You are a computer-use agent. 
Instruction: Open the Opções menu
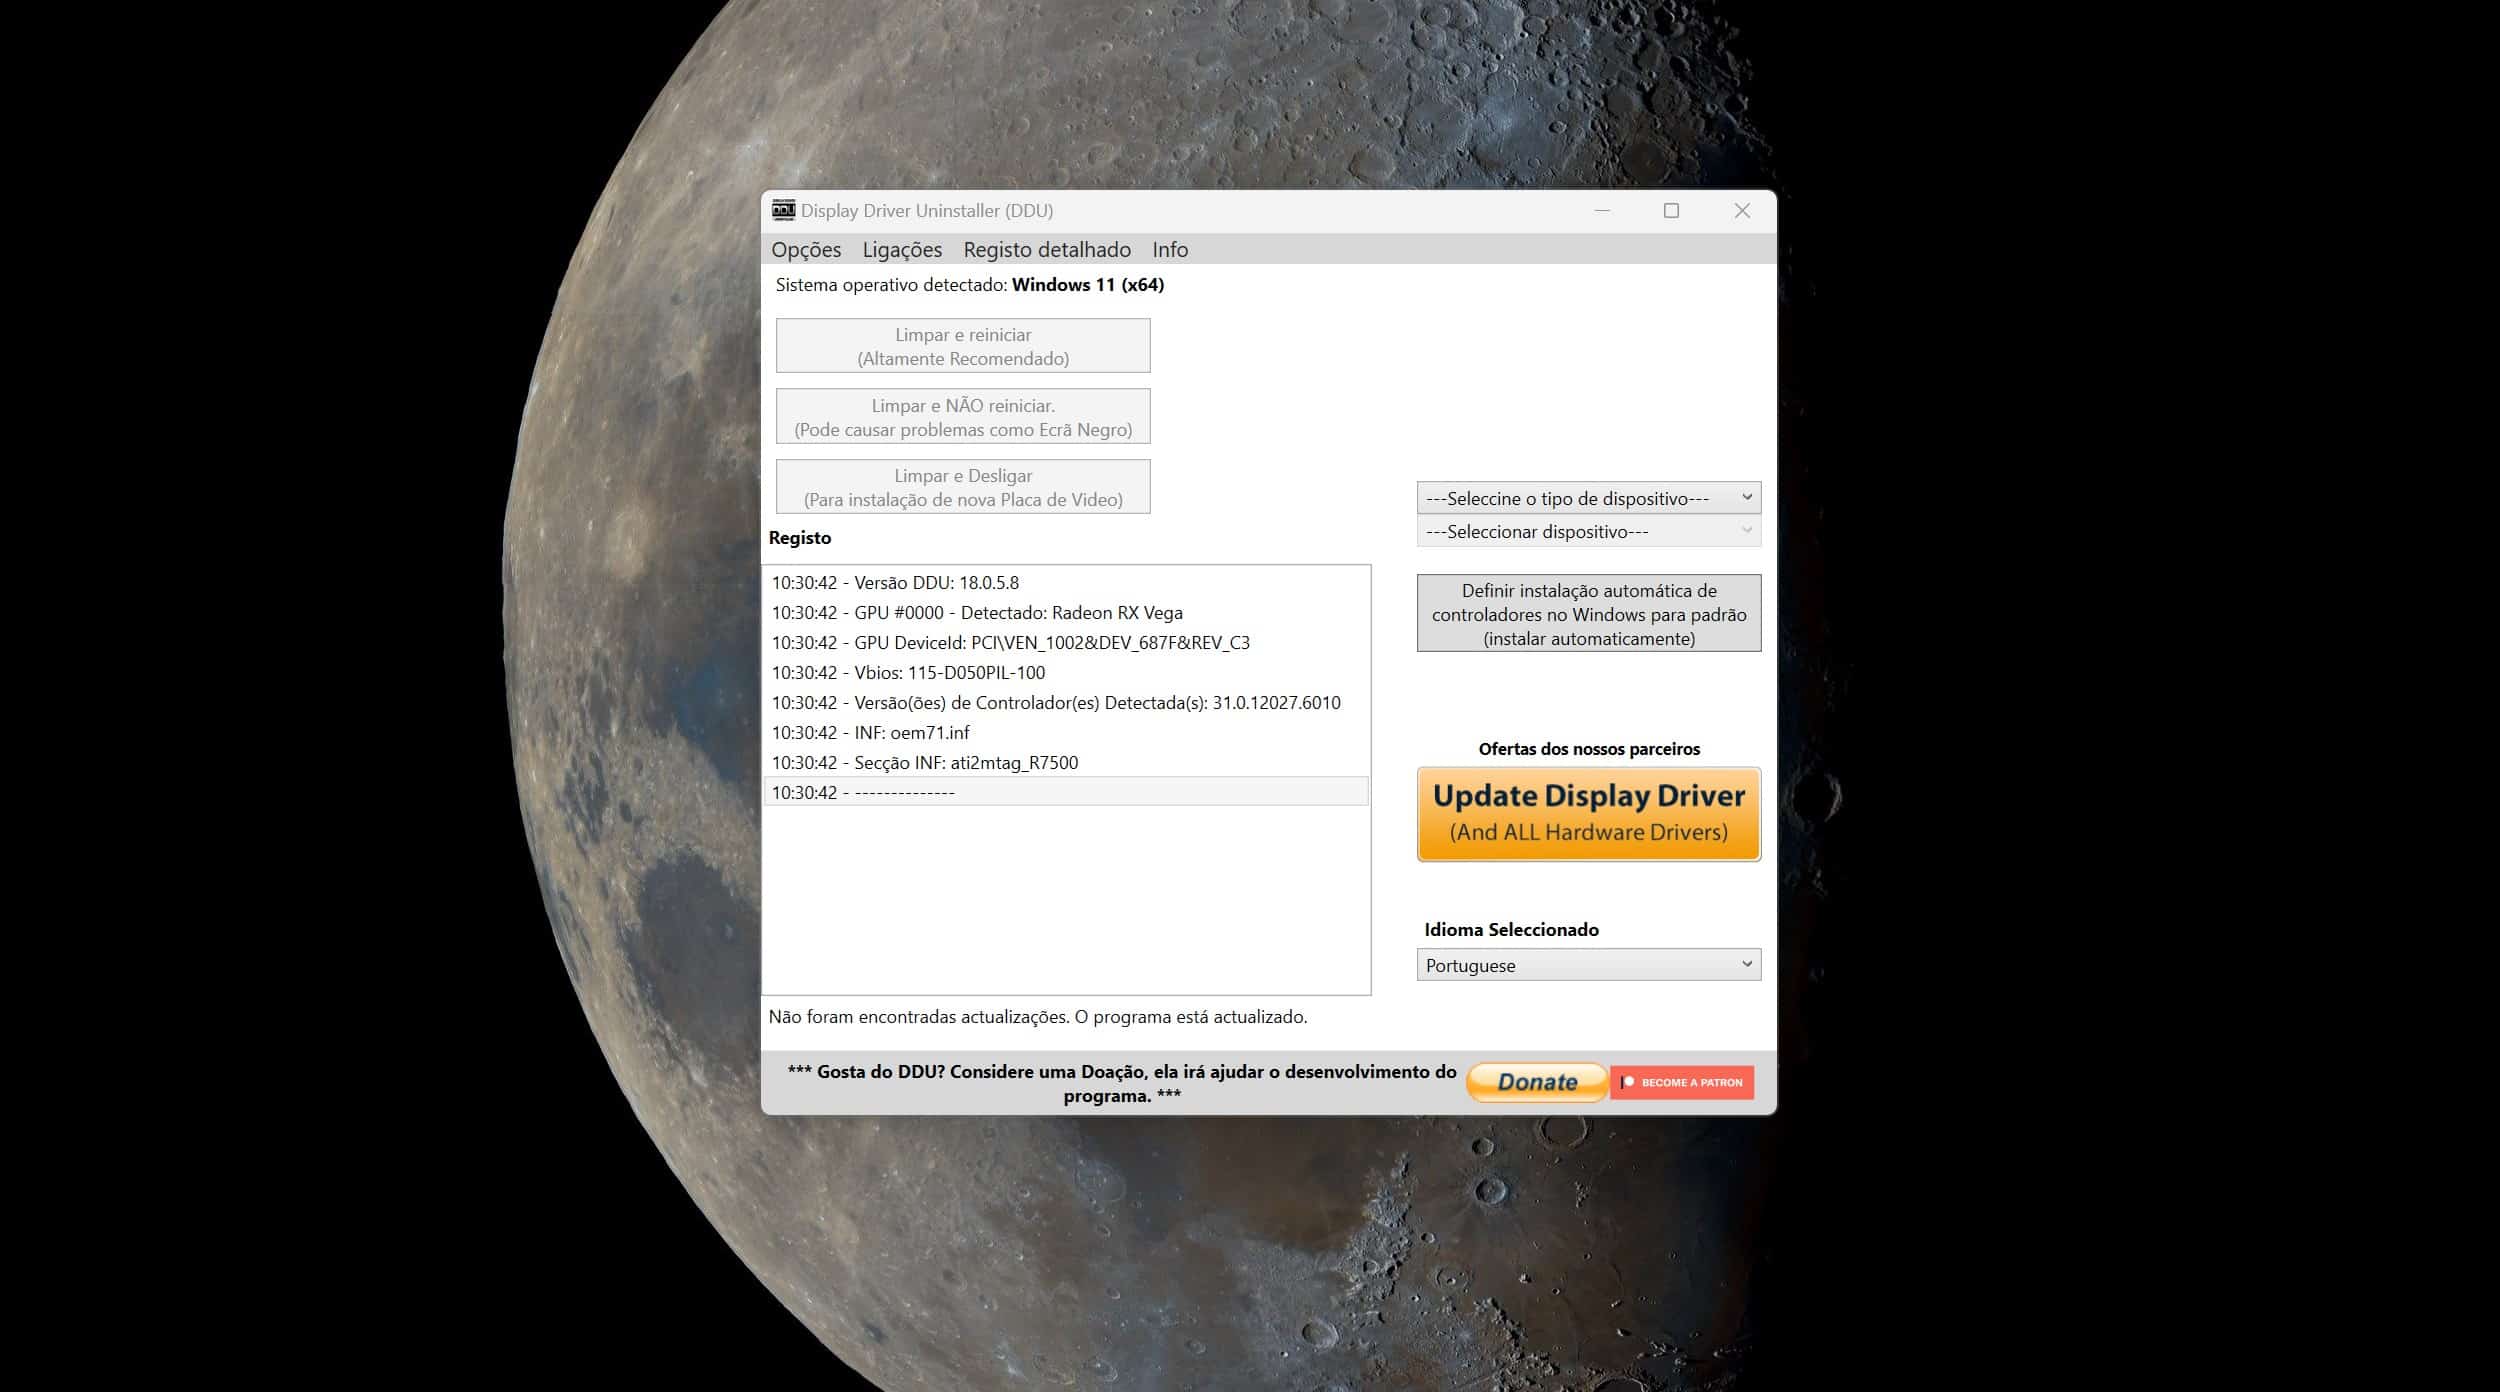tap(806, 250)
